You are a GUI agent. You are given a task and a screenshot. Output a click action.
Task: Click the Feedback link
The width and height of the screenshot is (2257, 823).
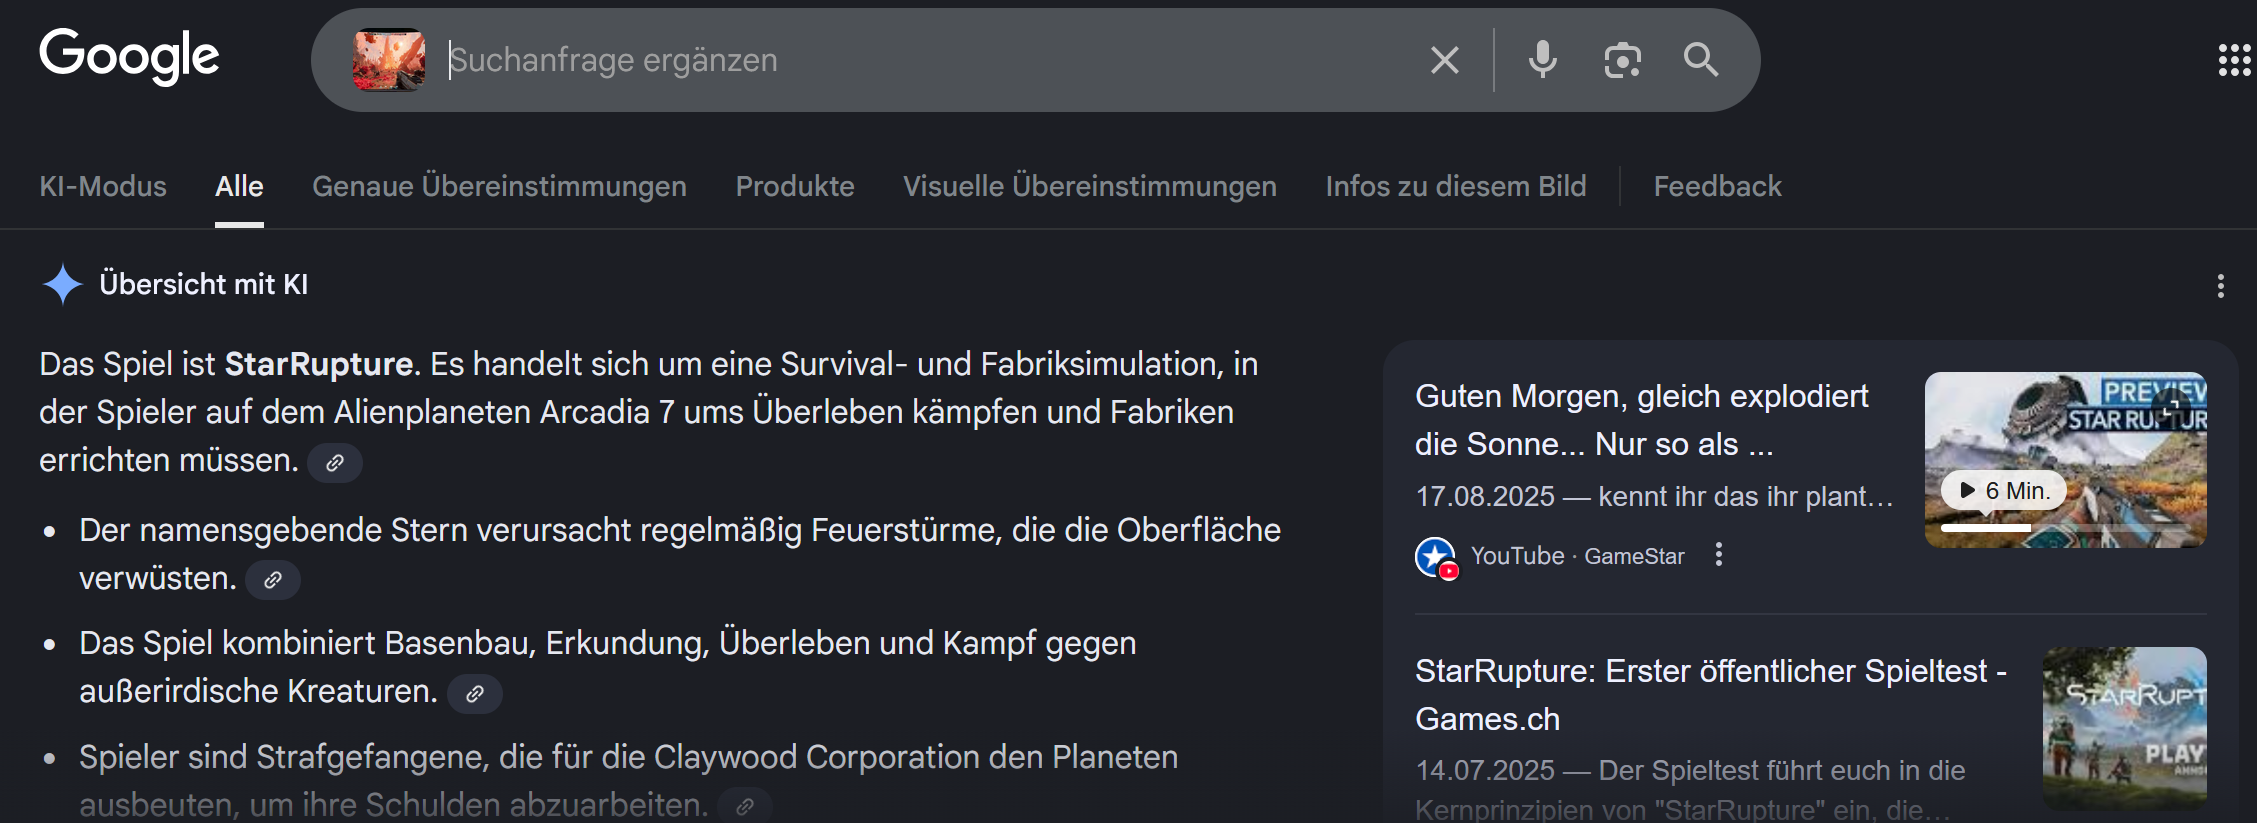tap(1717, 186)
